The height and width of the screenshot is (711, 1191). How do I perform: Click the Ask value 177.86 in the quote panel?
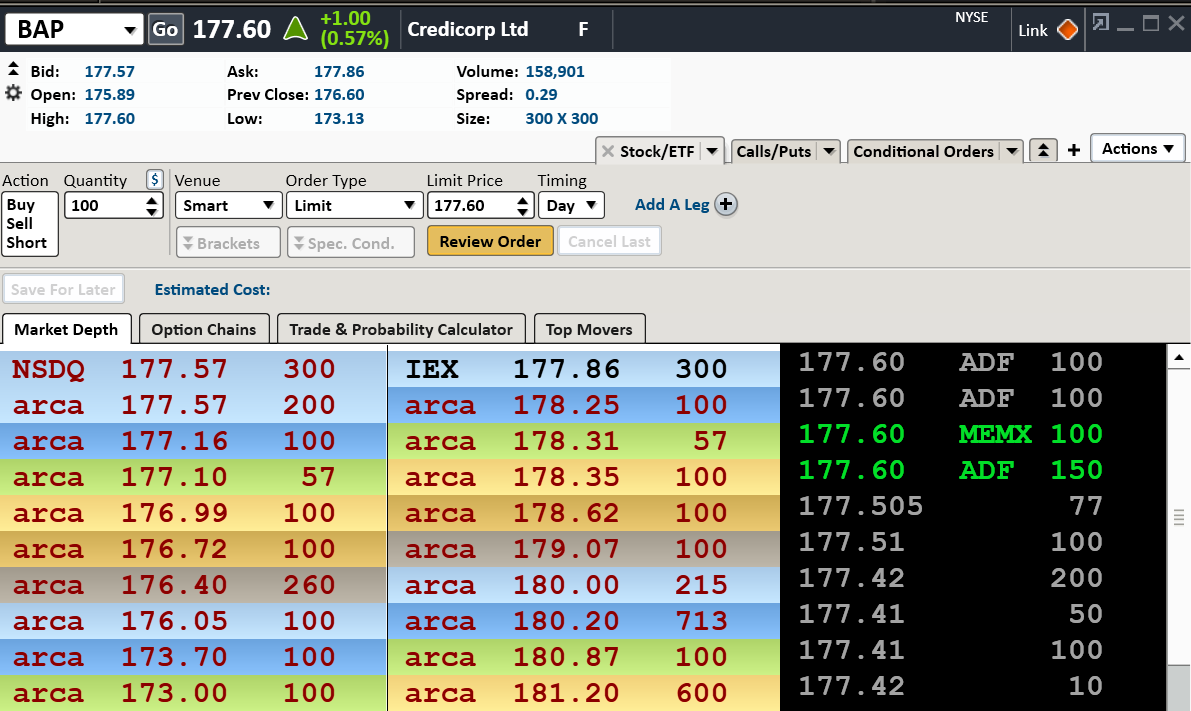(339, 71)
